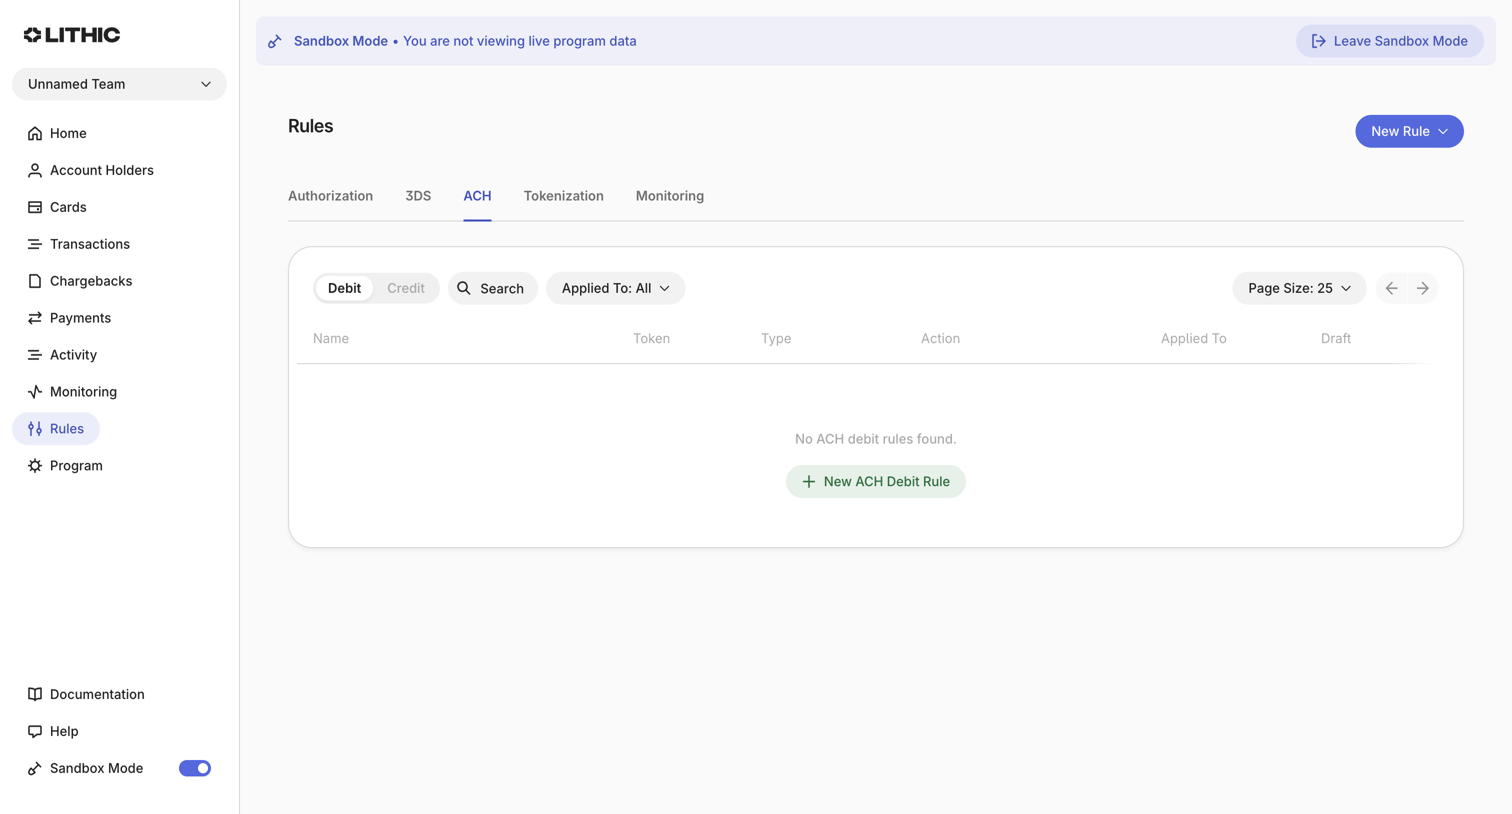Image resolution: width=1512 pixels, height=814 pixels.
Task: Click the Documentation book icon
Action: (35, 694)
